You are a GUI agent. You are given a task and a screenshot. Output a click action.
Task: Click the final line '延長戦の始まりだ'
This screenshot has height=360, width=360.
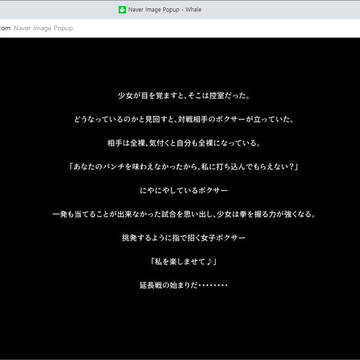coord(184,285)
